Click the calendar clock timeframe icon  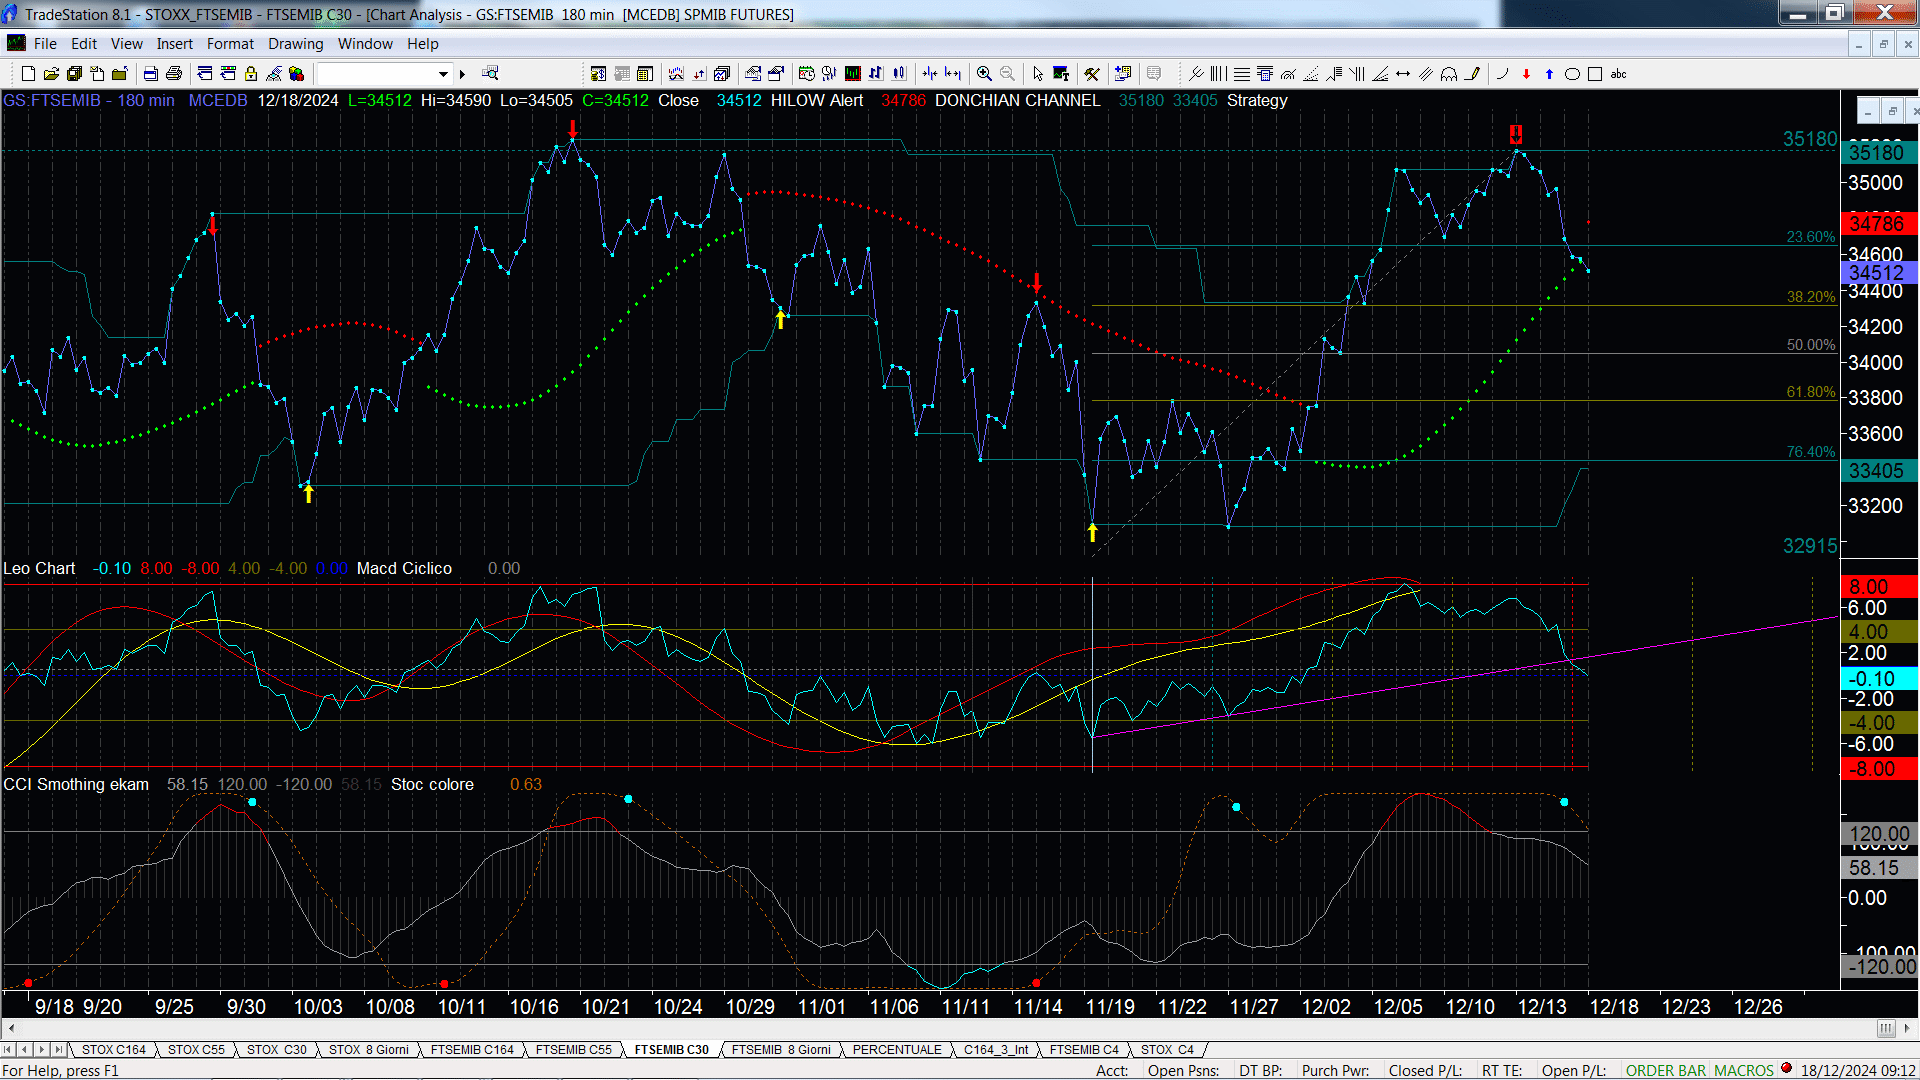coord(806,73)
